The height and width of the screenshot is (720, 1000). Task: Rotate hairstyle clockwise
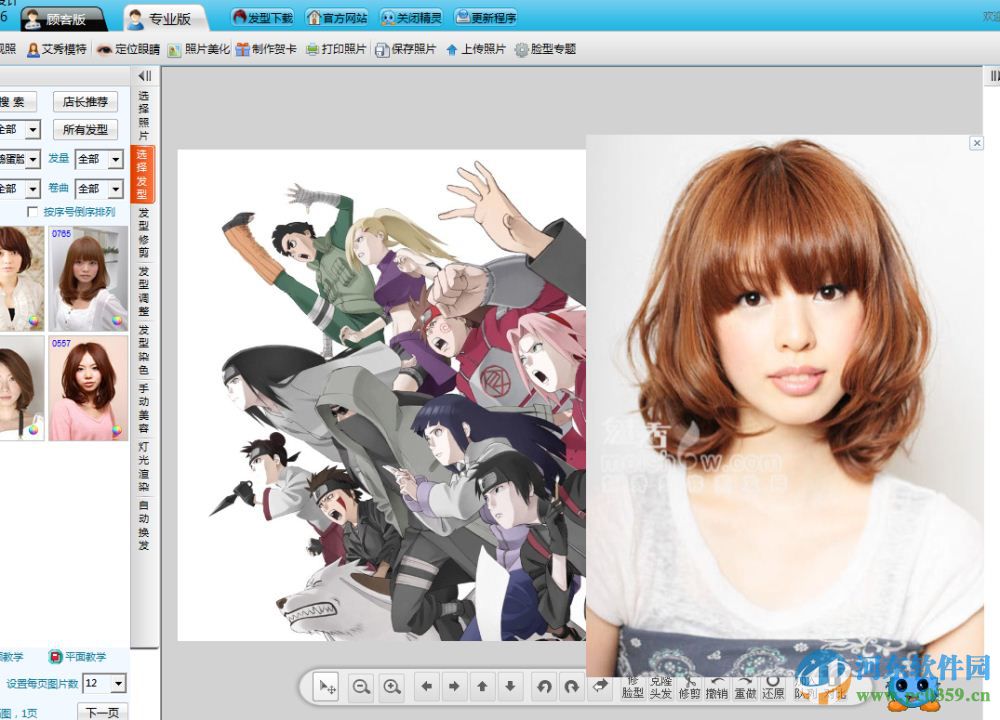(x=572, y=687)
